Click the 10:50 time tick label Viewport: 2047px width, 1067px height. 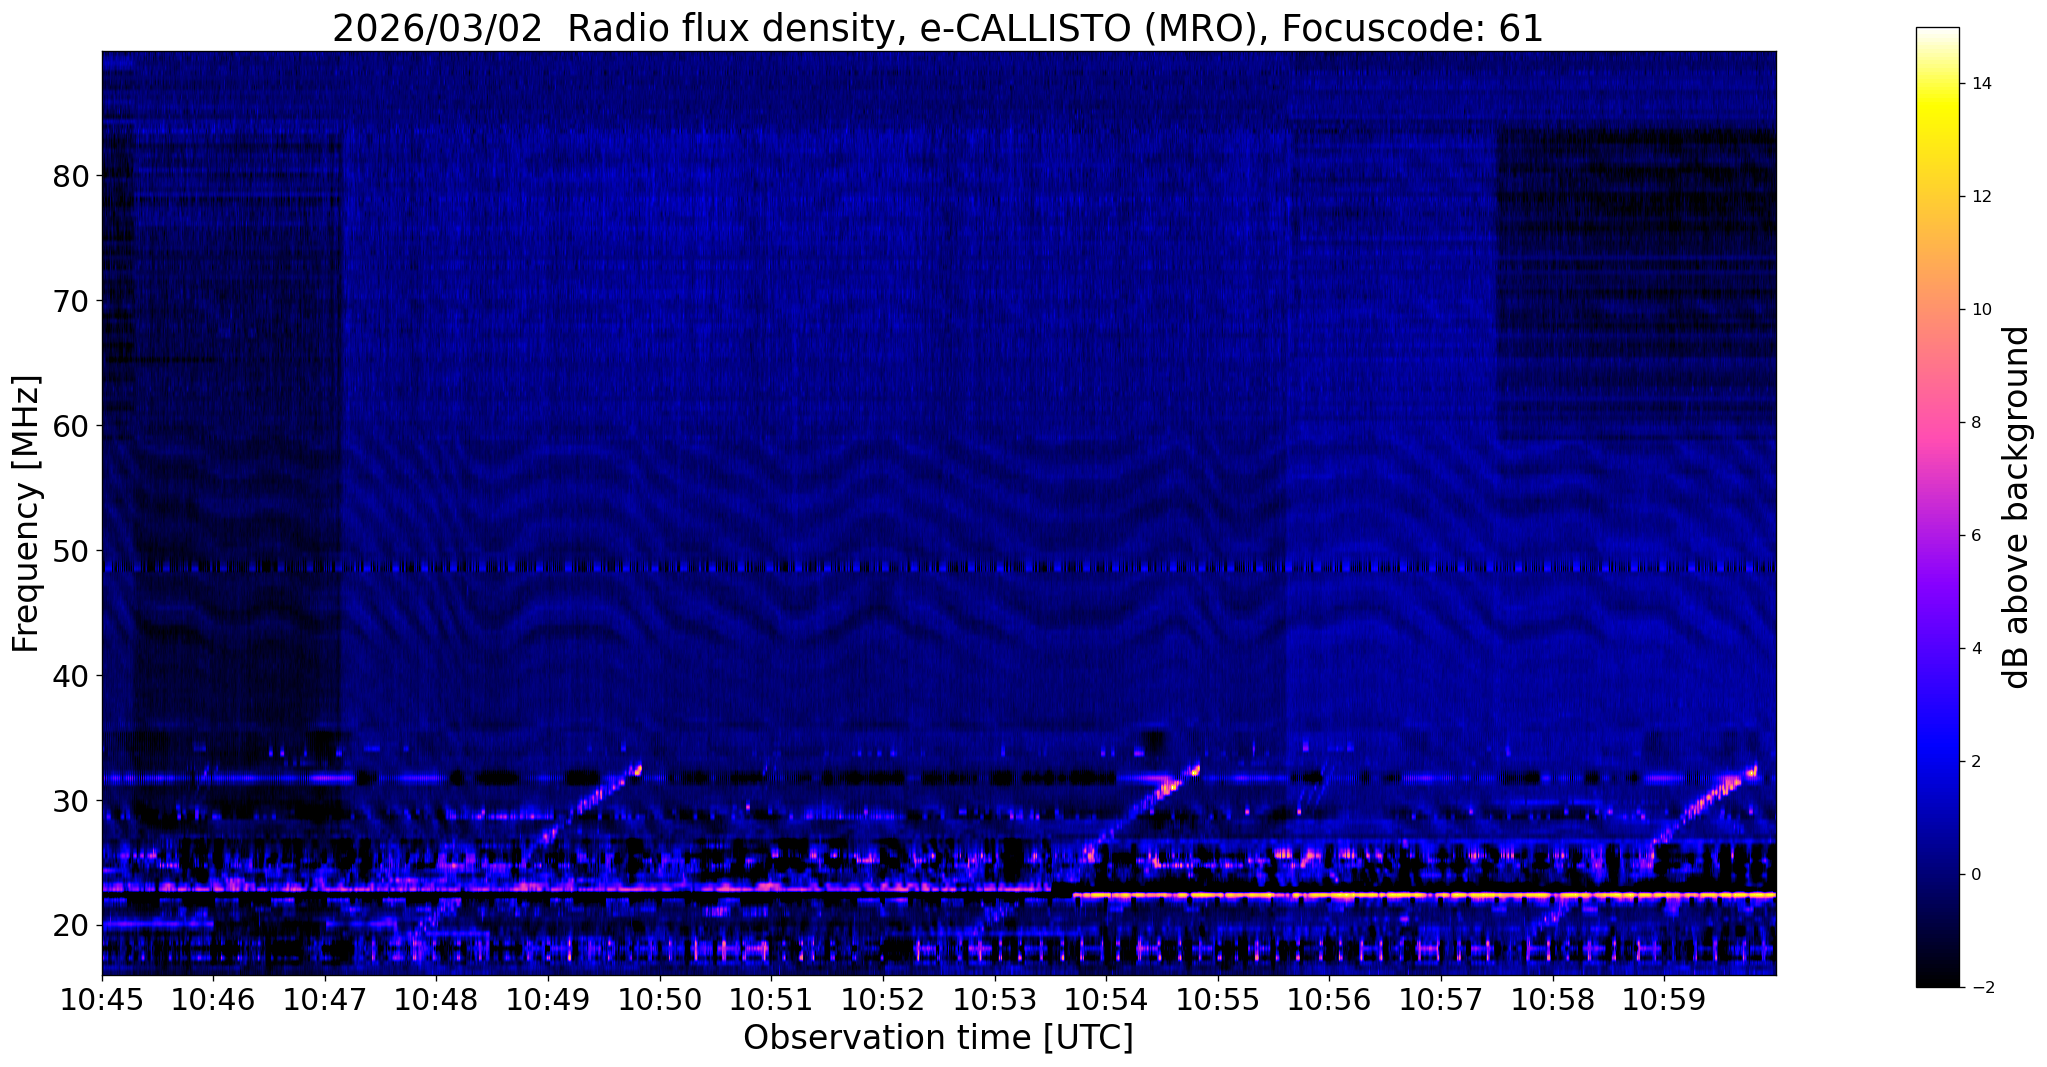click(x=660, y=998)
